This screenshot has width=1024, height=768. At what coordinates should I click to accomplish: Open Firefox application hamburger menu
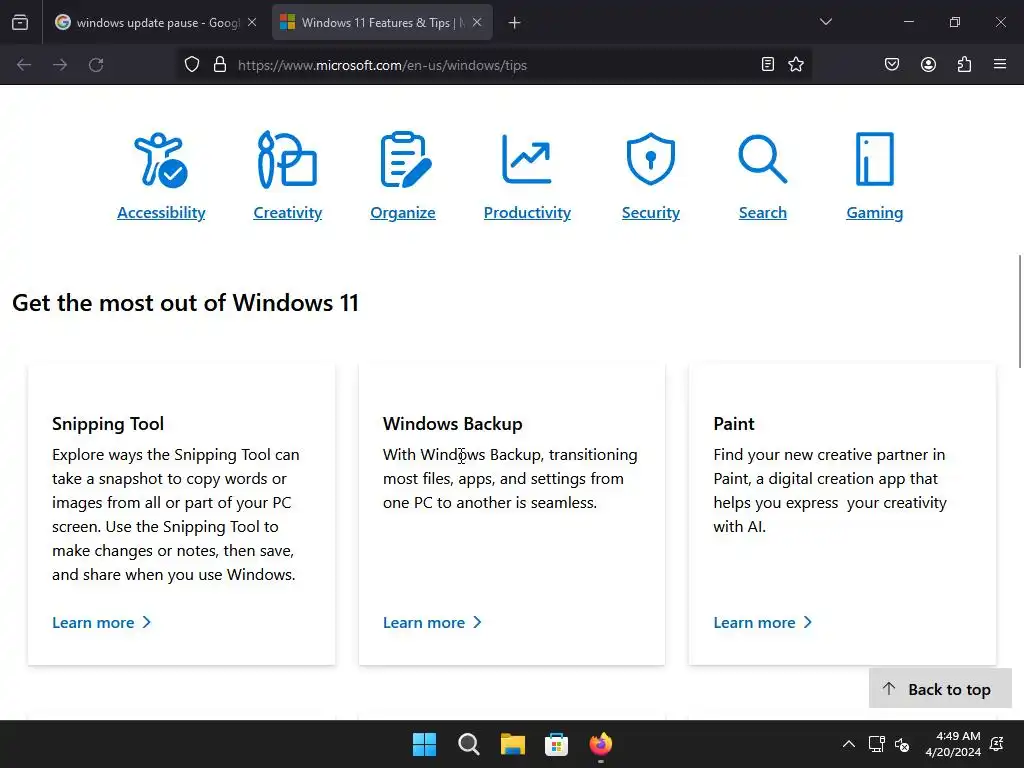pos(1000,64)
